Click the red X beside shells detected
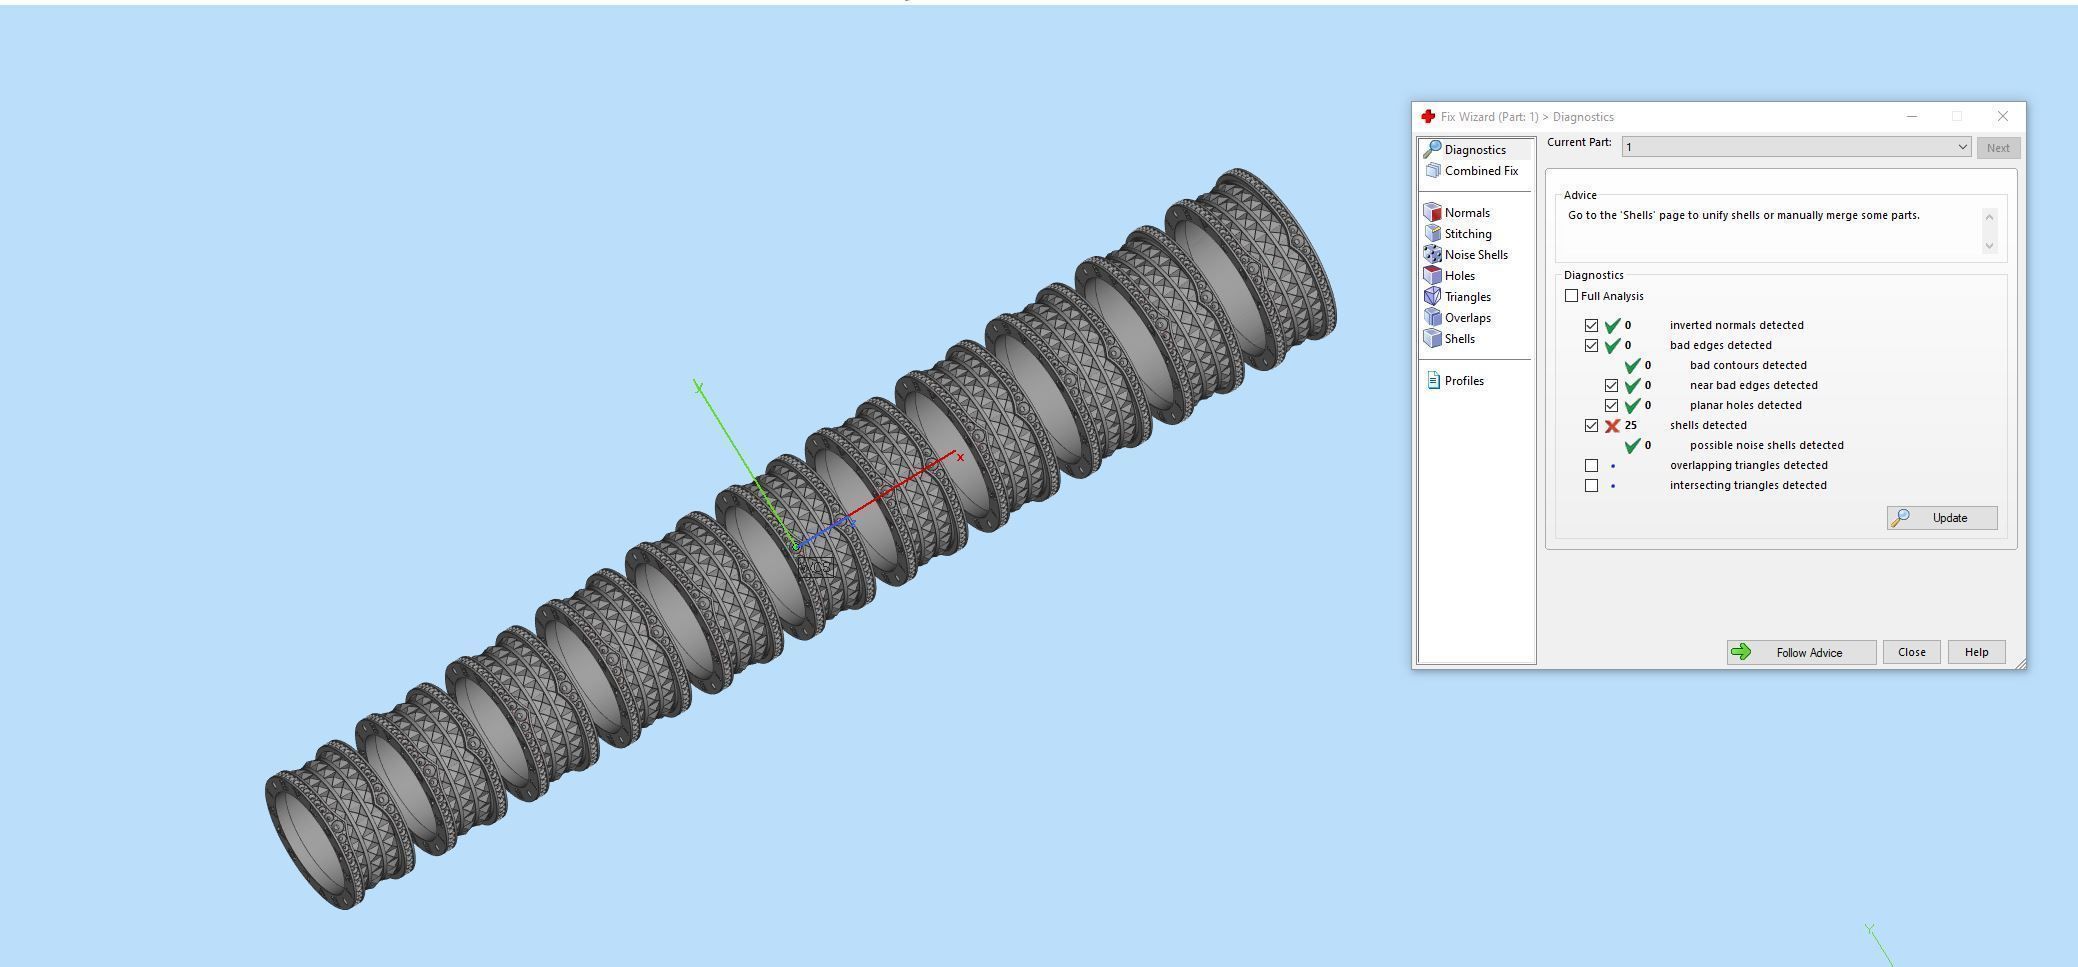2078x967 pixels. (x=1612, y=426)
